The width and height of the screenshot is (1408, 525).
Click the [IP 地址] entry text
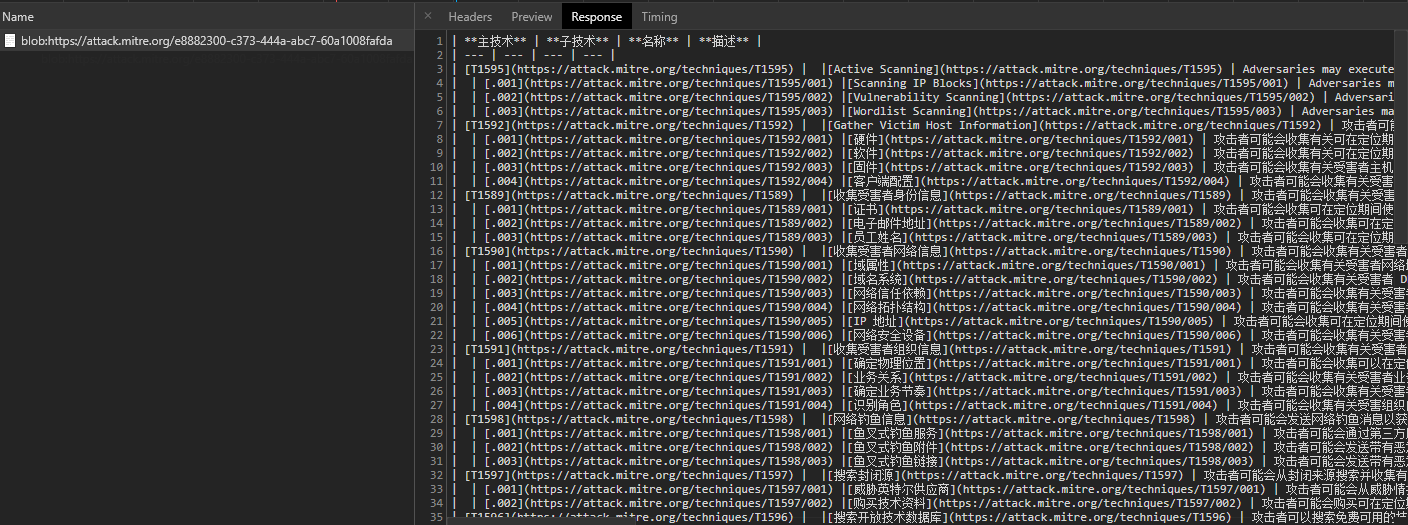coord(875,321)
